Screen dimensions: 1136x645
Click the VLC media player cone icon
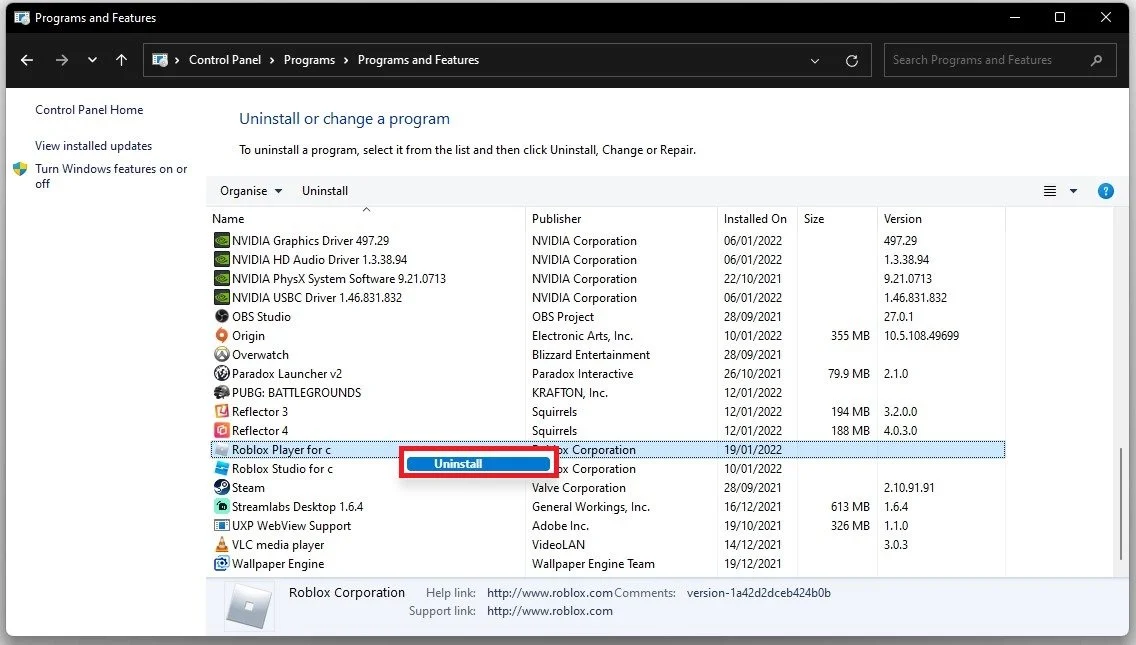click(x=222, y=544)
